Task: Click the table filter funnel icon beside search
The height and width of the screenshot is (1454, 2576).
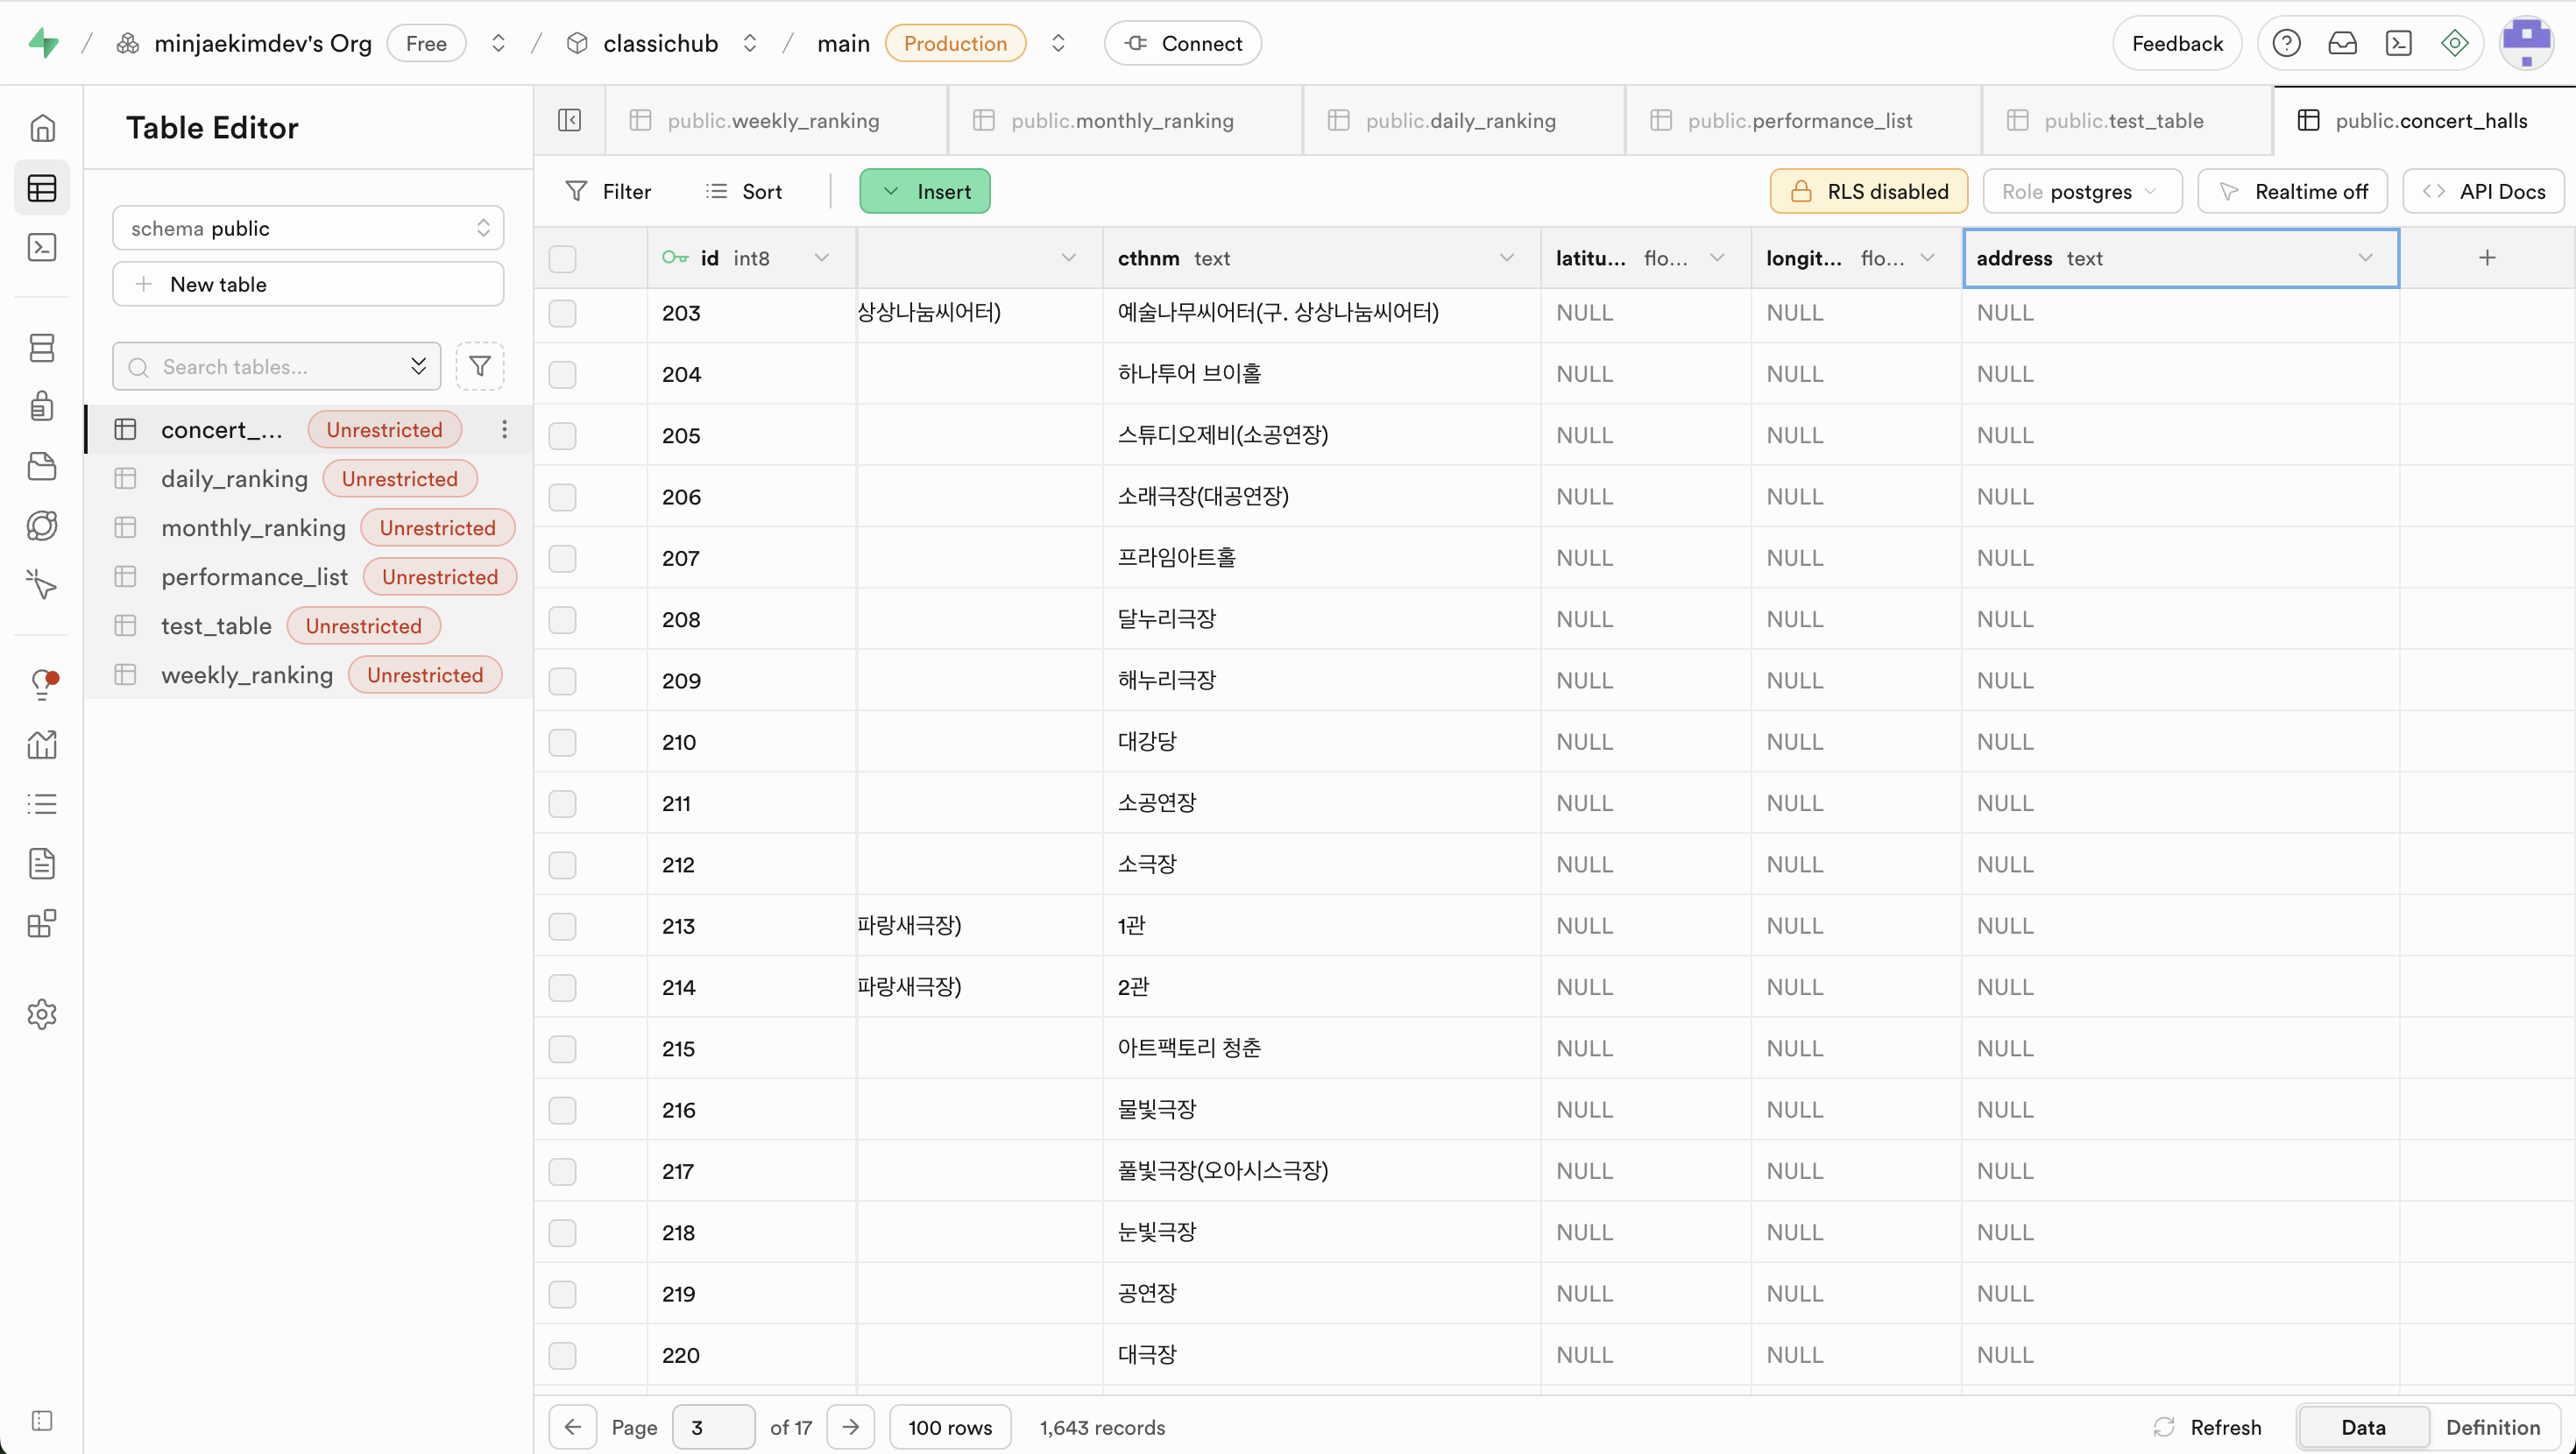Action: tap(480, 367)
